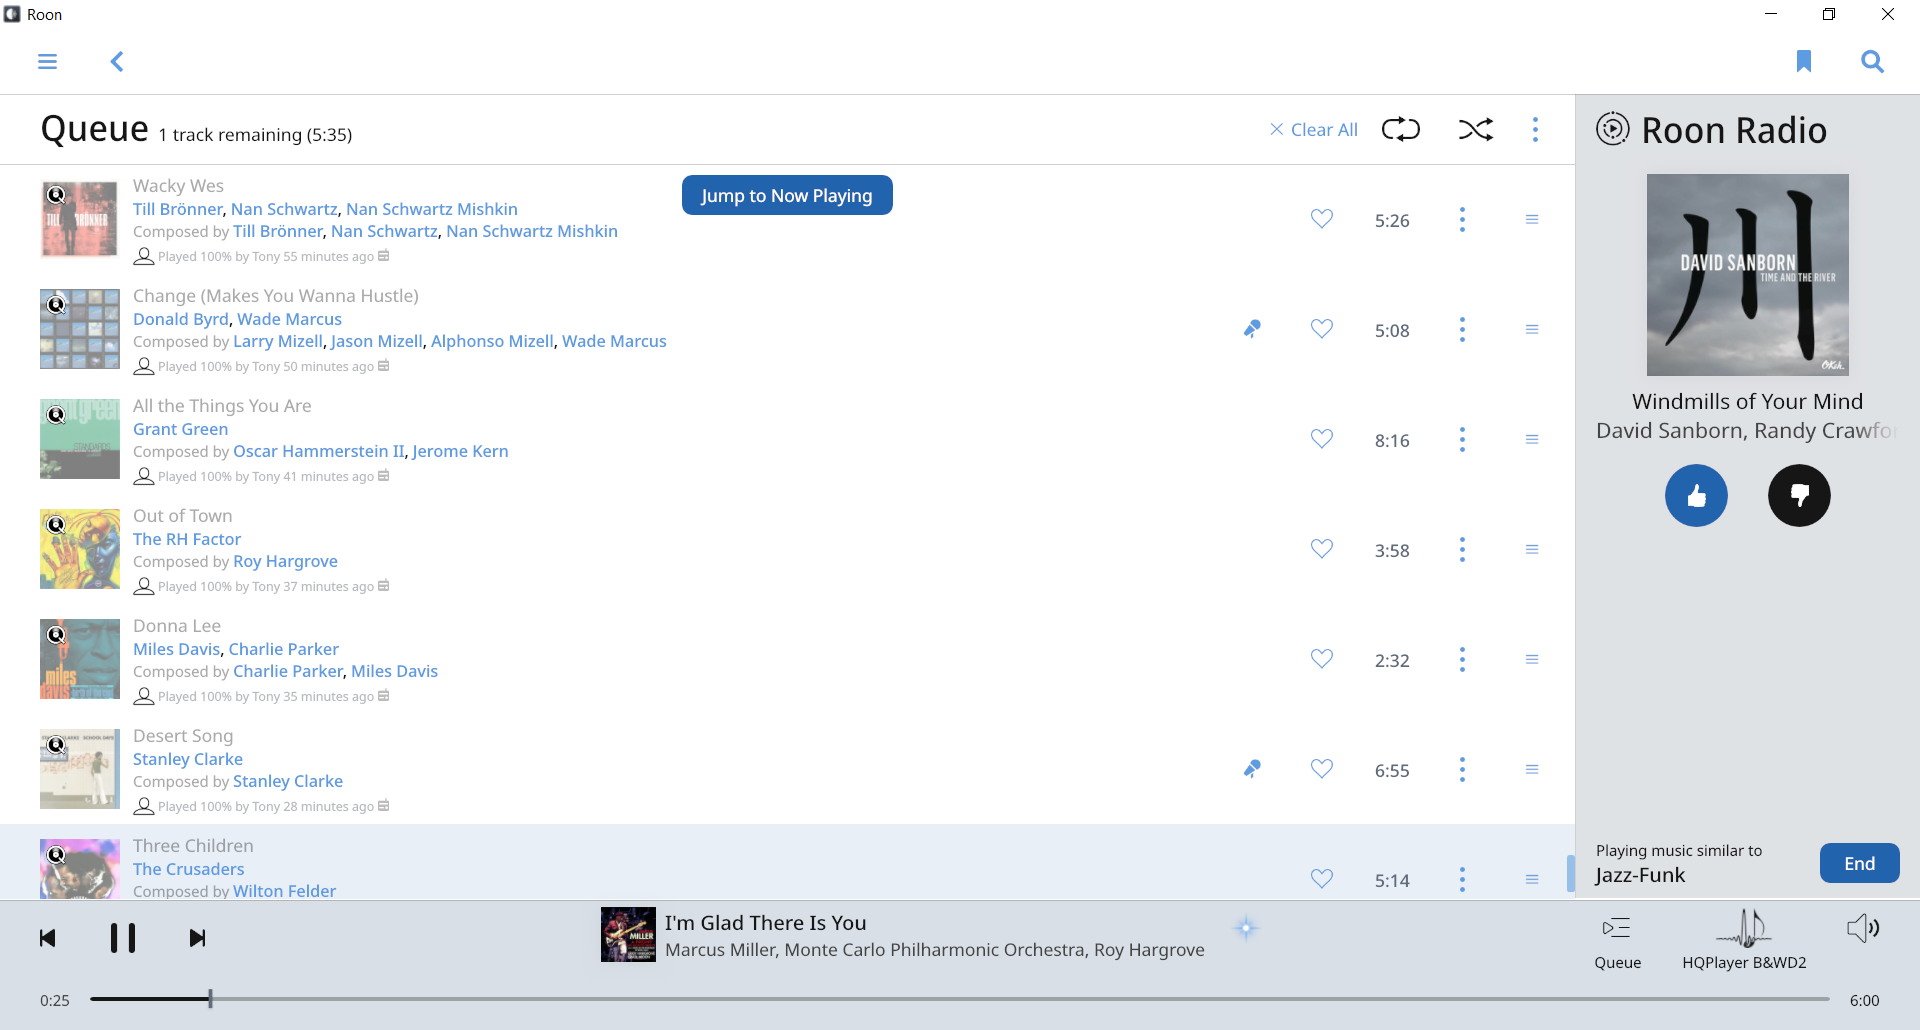Favorite the Donna Lee track
Image resolution: width=1920 pixels, height=1030 pixels.
point(1322,659)
